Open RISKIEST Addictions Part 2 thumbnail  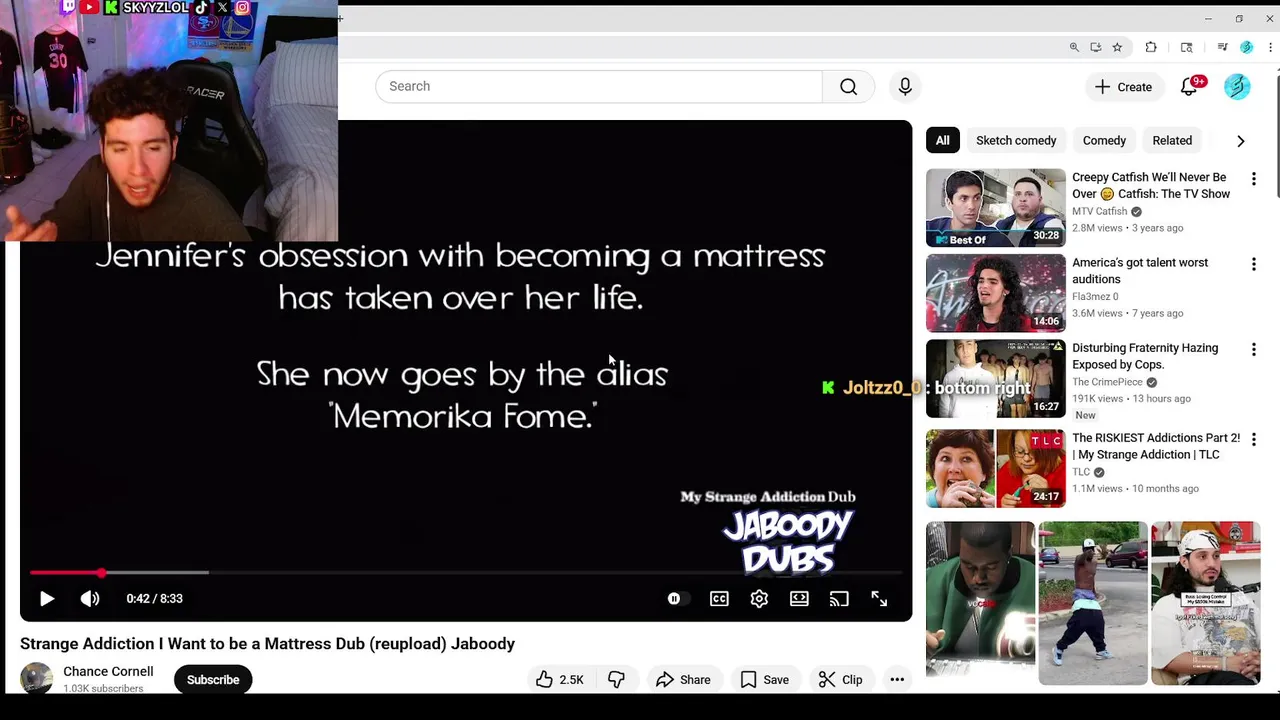[x=996, y=468]
